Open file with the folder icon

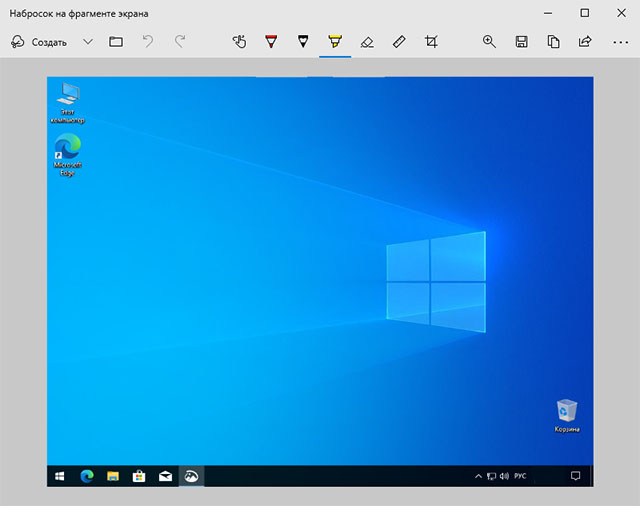(116, 42)
